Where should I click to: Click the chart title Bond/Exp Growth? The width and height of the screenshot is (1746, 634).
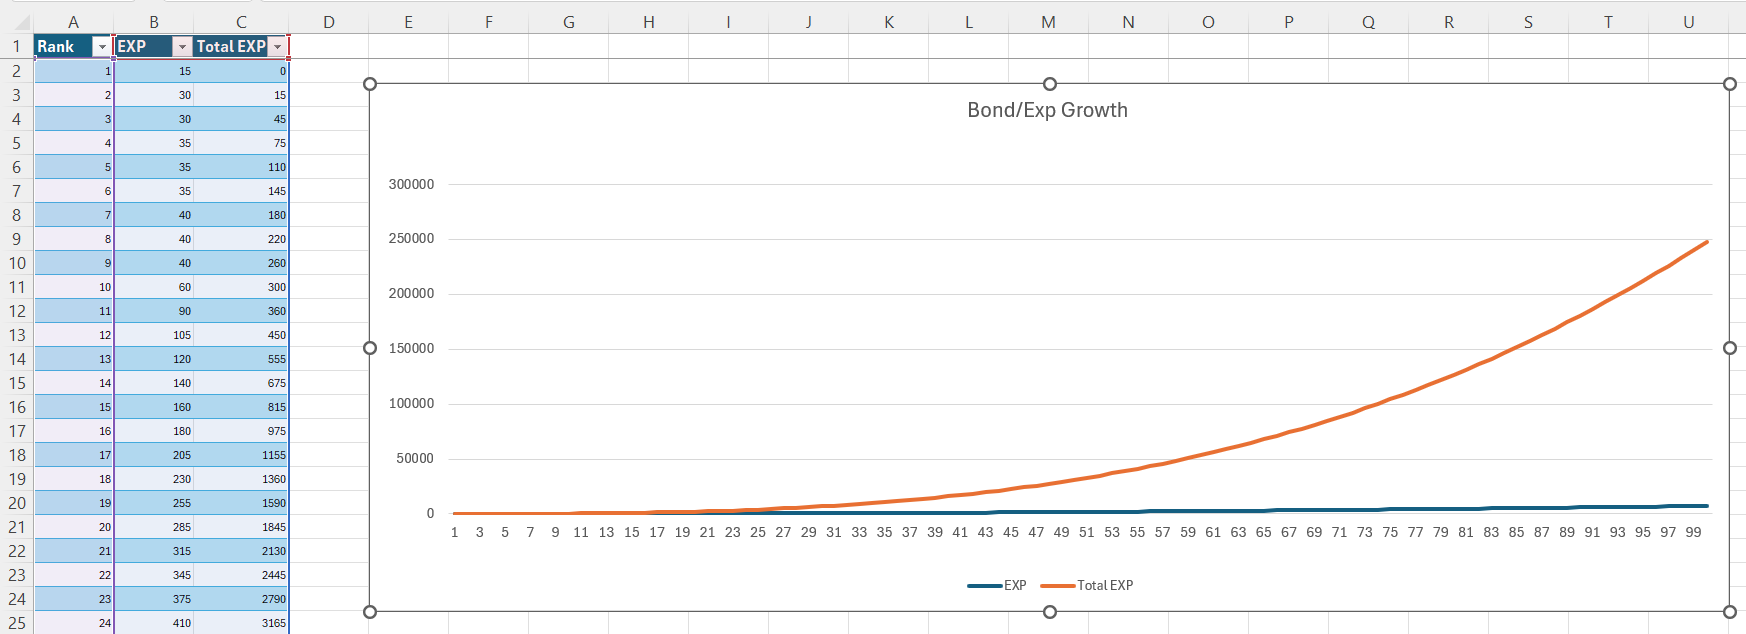pos(1047,110)
